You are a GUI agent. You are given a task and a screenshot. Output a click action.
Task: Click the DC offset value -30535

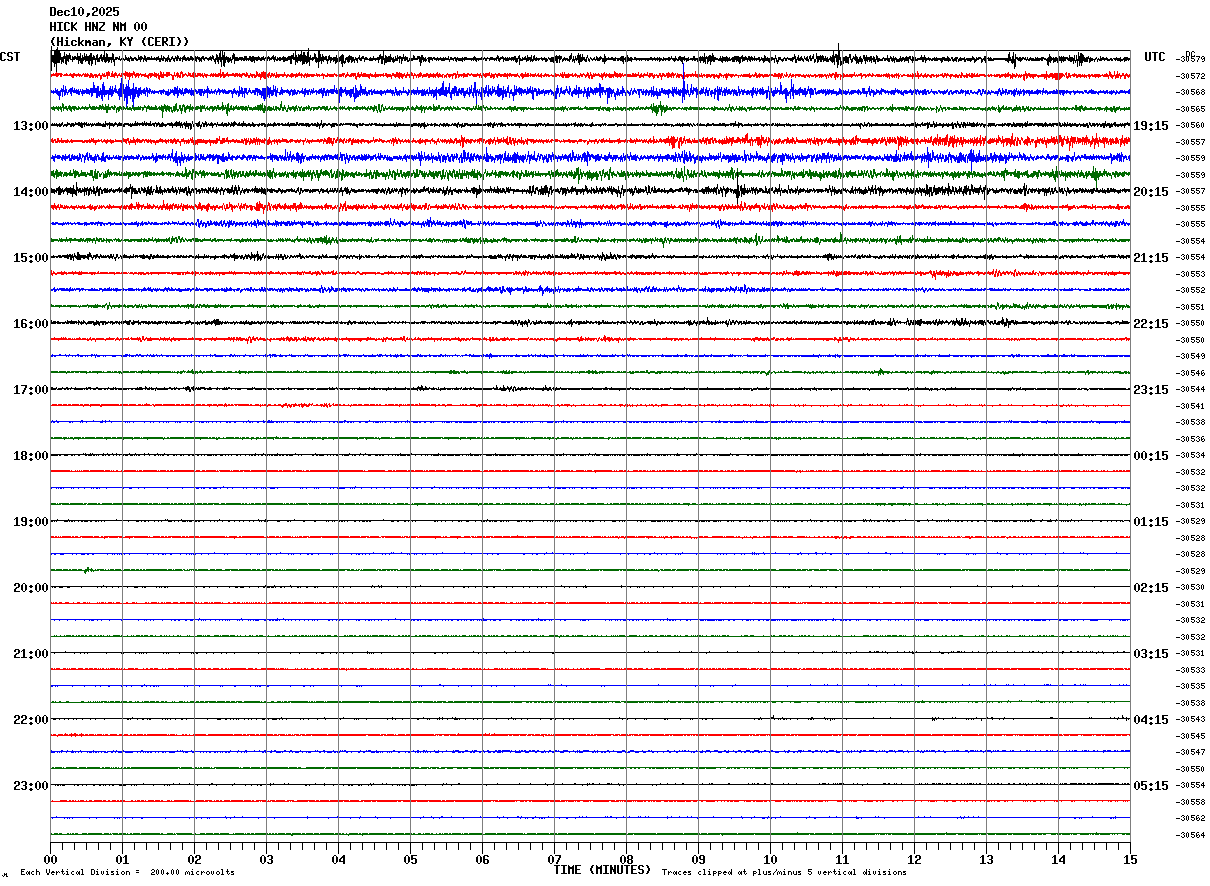[x=1191, y=686]
